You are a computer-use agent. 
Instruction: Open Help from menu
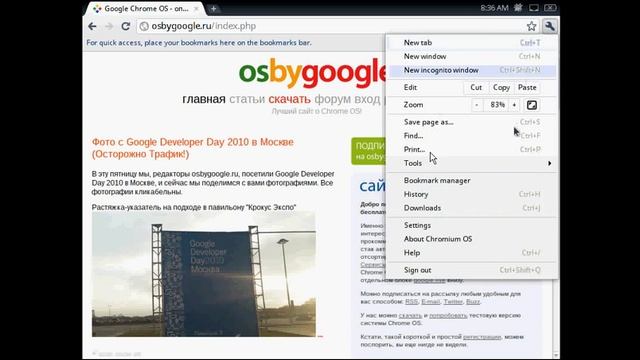tap(472, 253)
